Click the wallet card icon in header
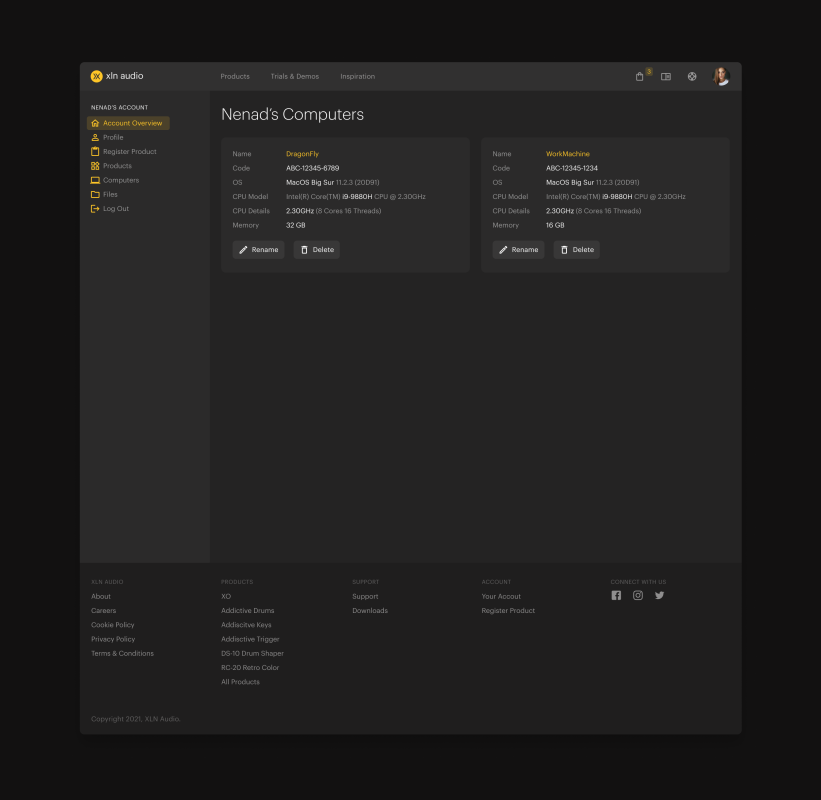Image resolution: width=821 pixels, height=800 pixels. click(x=666, y=77)
